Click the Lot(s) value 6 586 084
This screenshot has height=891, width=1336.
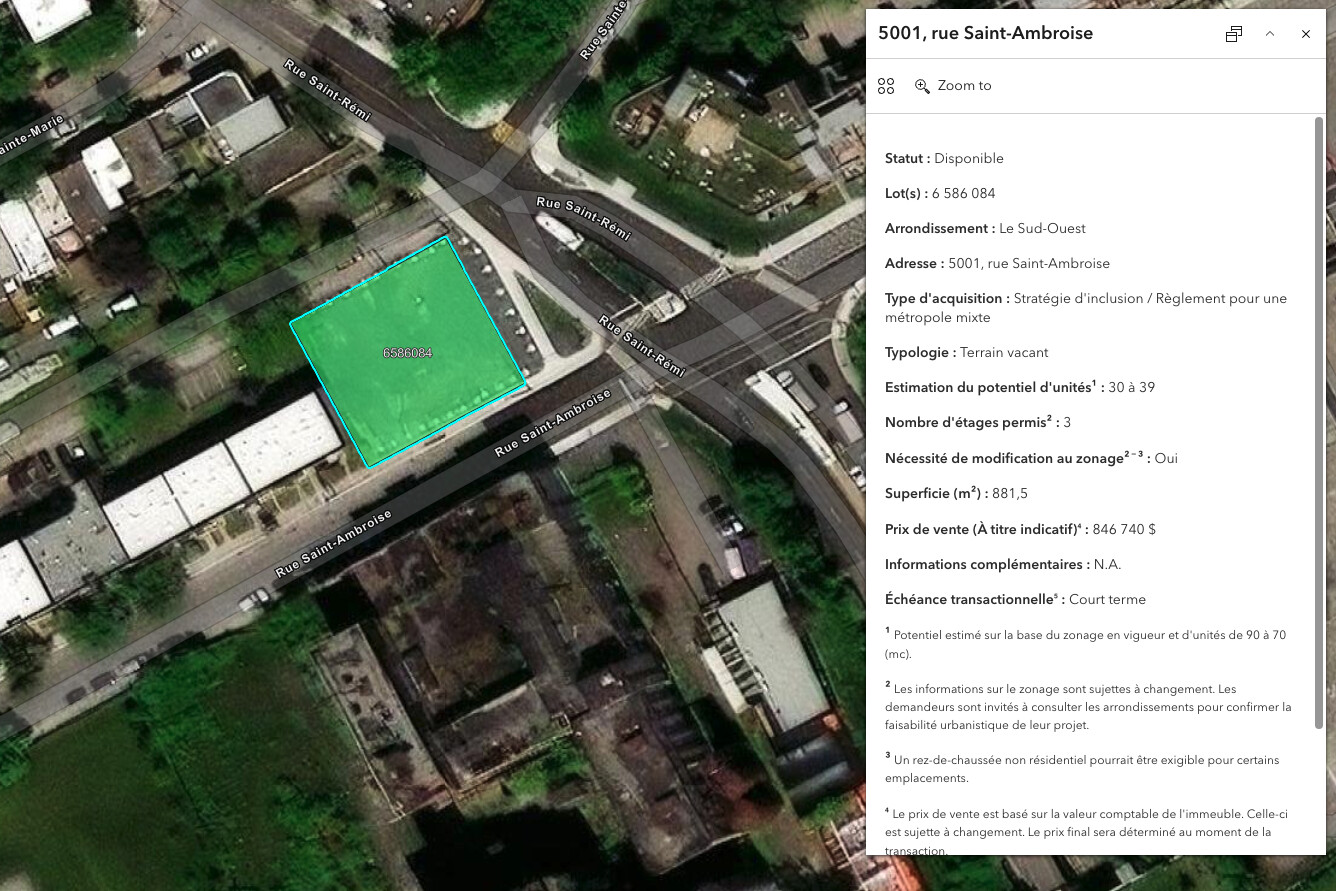963,193
